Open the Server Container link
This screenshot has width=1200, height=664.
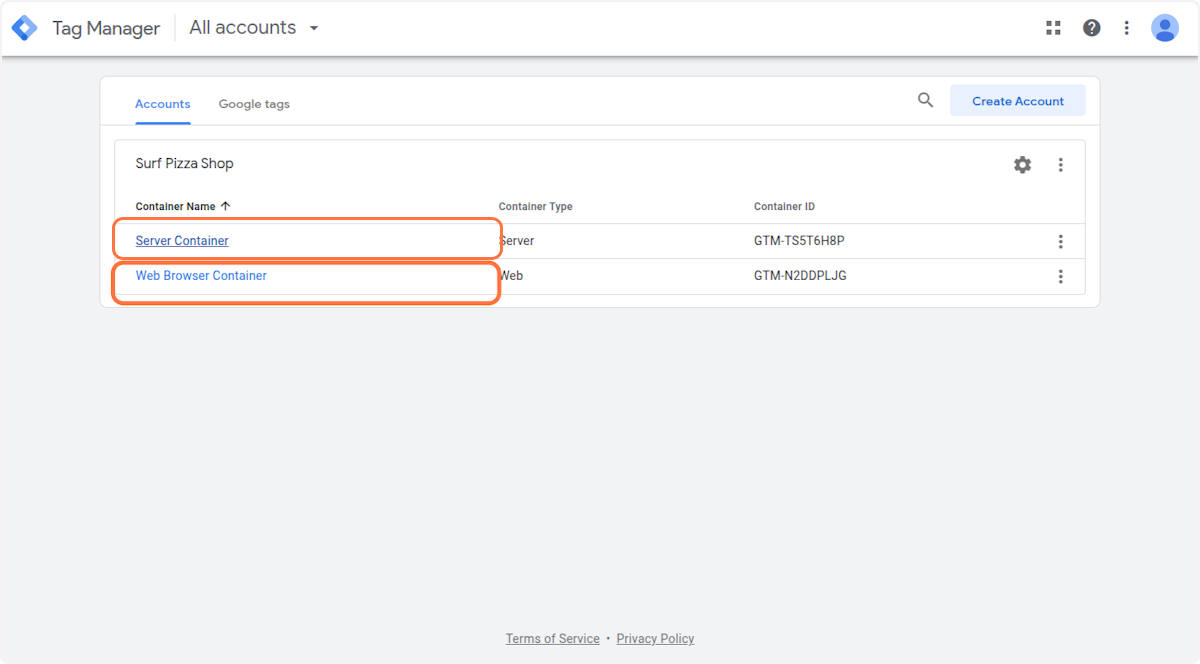tap(182, 241)
